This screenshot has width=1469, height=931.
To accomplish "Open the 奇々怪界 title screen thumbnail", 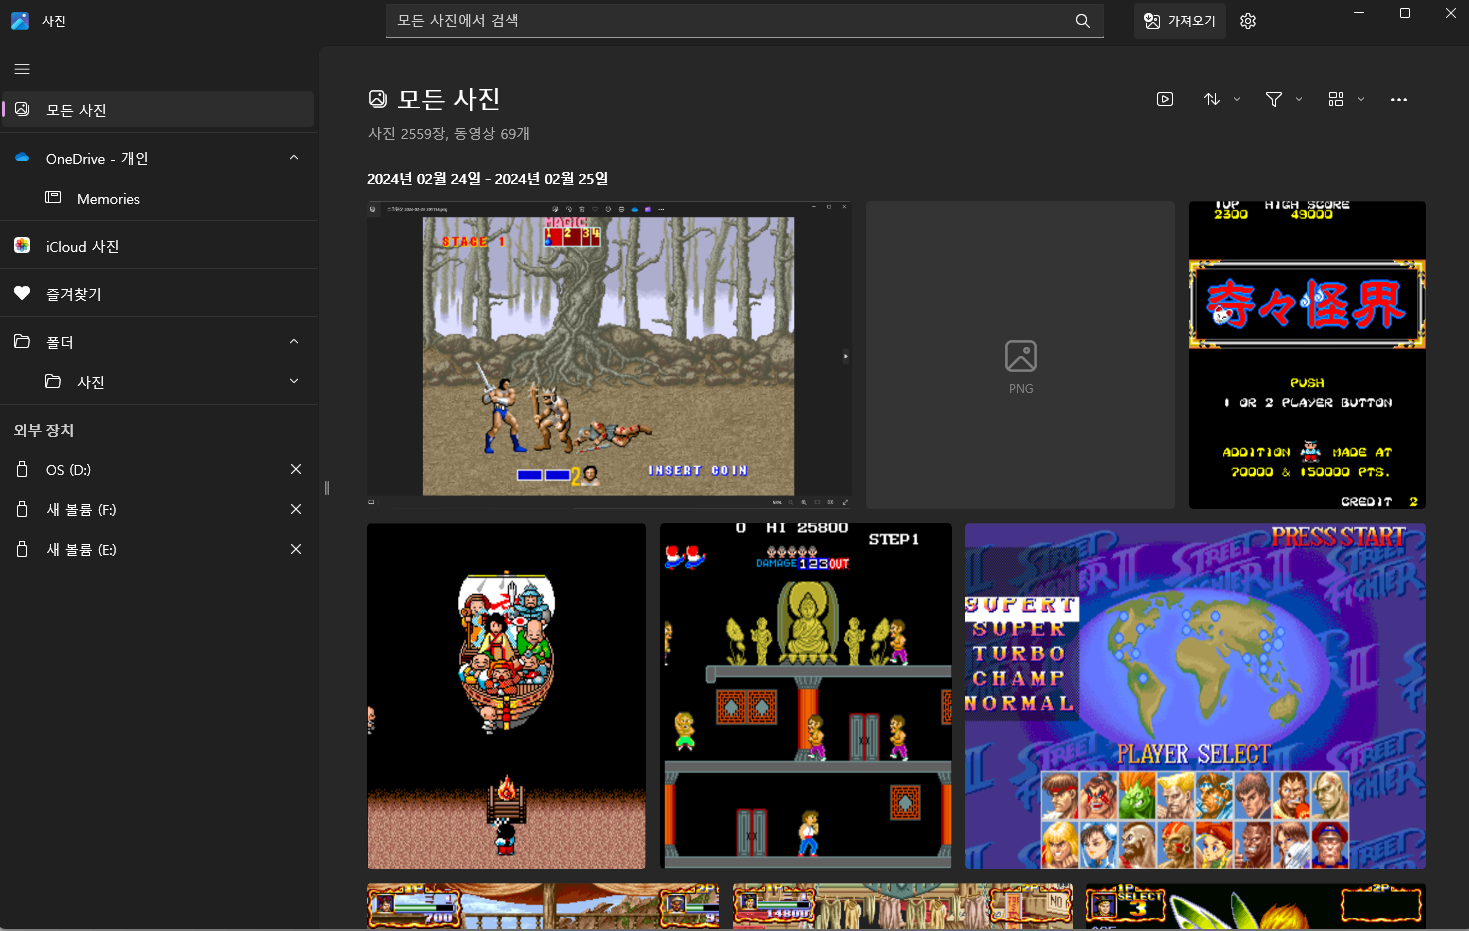I will point(1307,355).
